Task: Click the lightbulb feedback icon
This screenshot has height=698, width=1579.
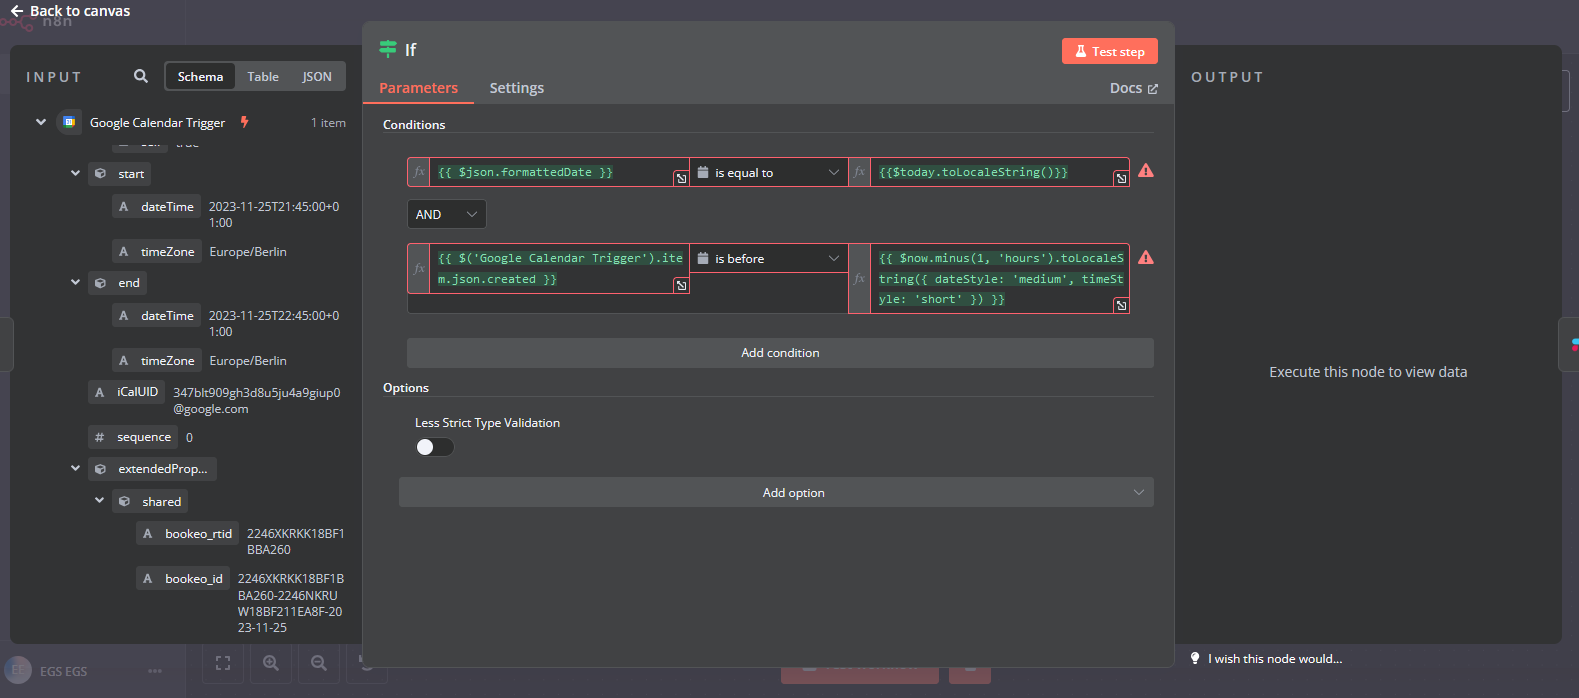Action: 1195,658
